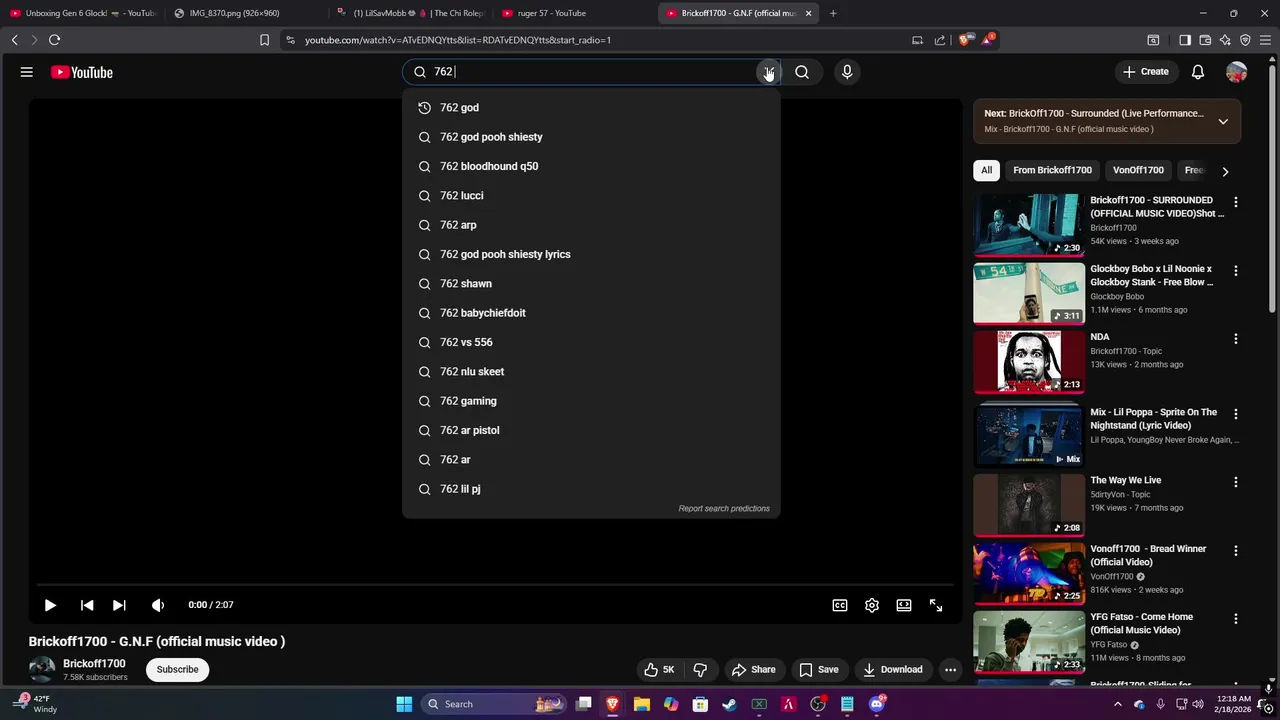Go to the previous video
The width and height of the screenshot is (1280, 720).
87,605
